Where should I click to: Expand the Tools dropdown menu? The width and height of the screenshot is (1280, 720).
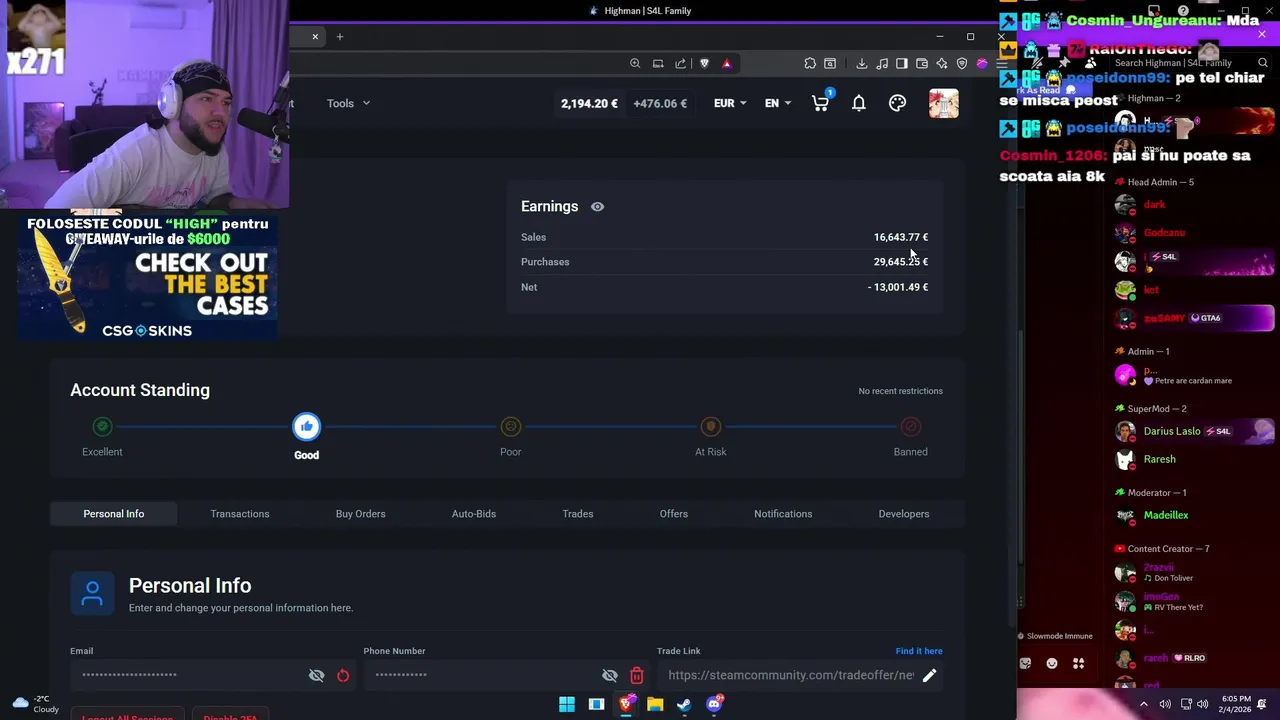tap(348, 103)
